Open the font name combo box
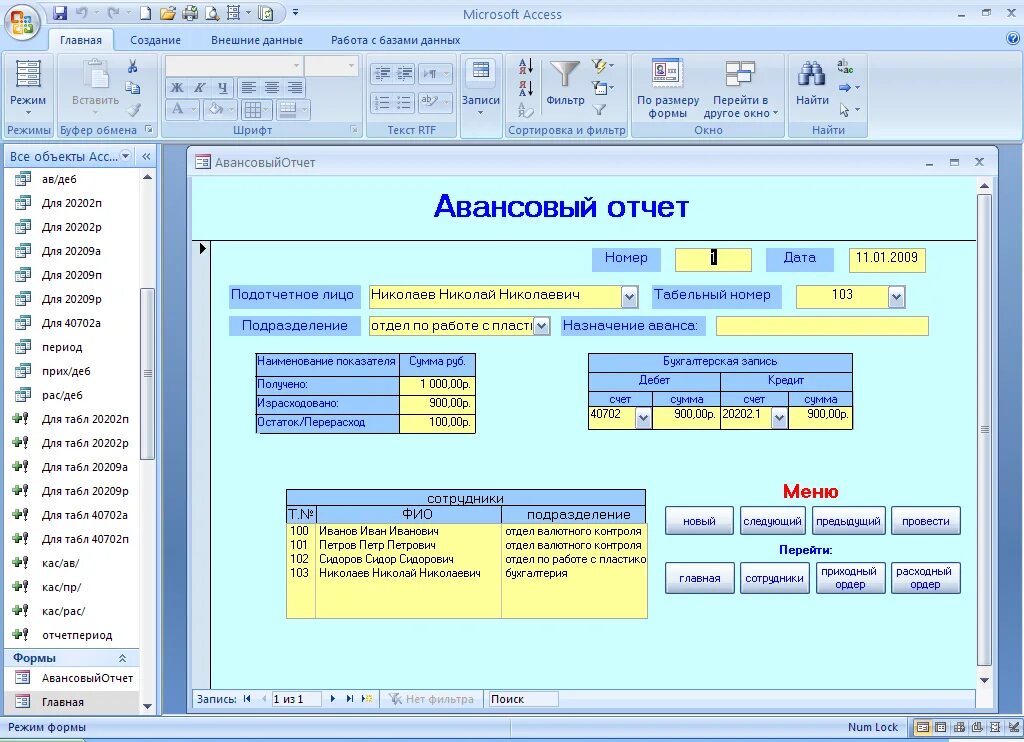 click(x=234, y=65)
